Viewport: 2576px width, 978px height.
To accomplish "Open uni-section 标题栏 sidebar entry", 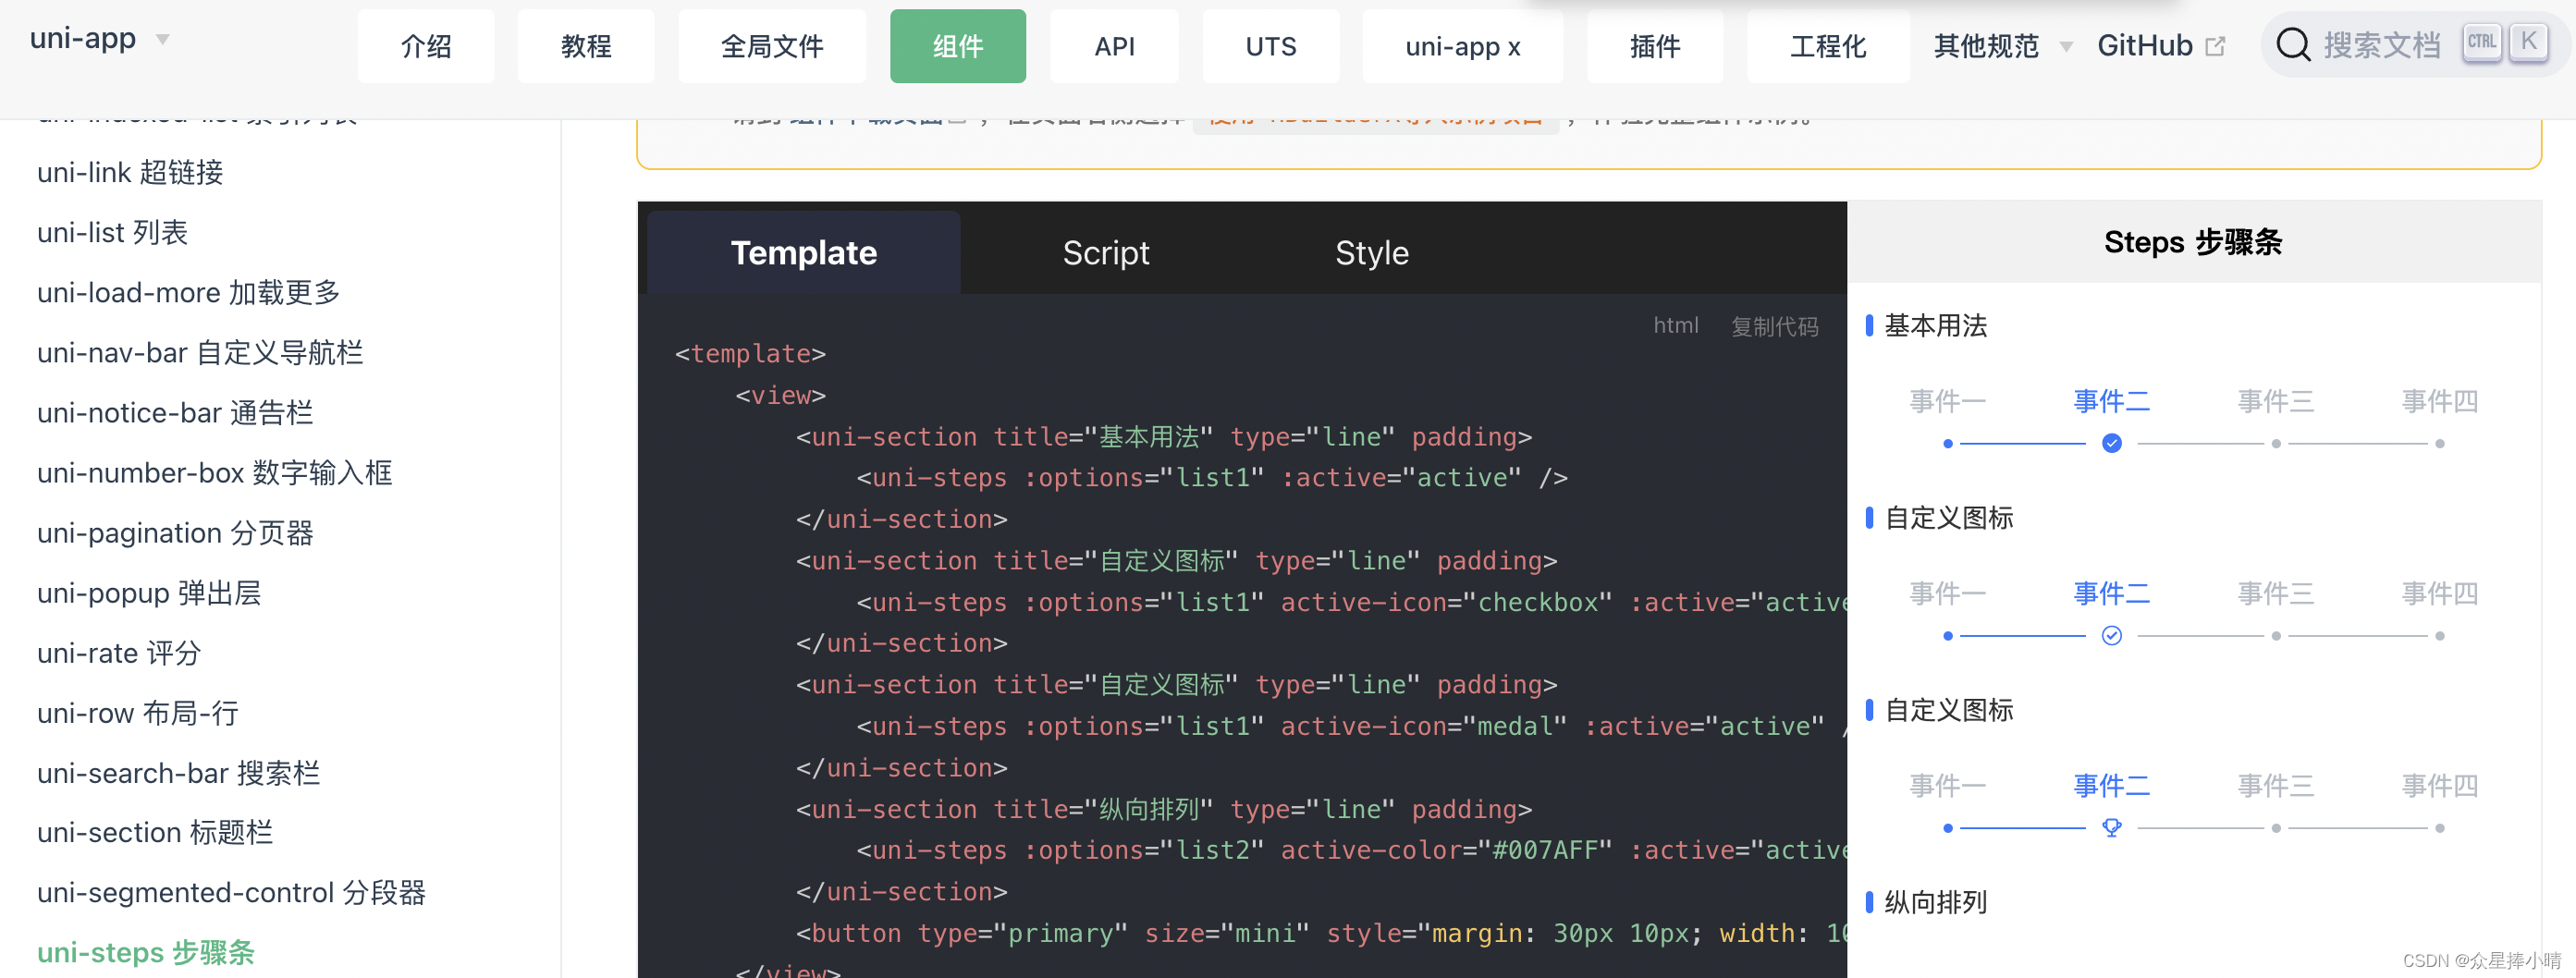I will point(155,832).
